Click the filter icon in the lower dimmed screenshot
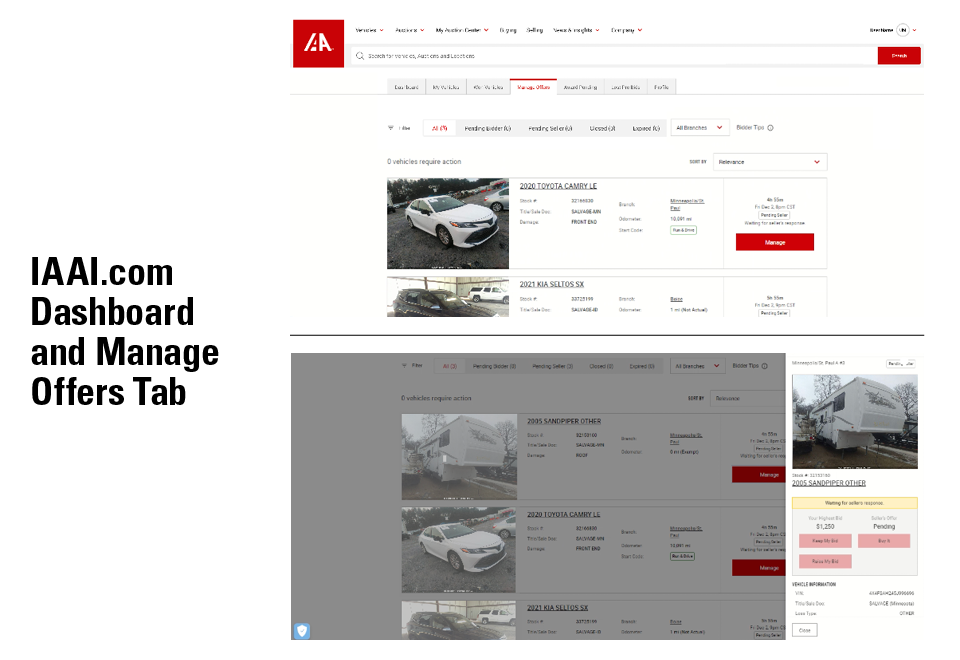The image size is (960, 660). pyautogui.click(x=404, y=366)
